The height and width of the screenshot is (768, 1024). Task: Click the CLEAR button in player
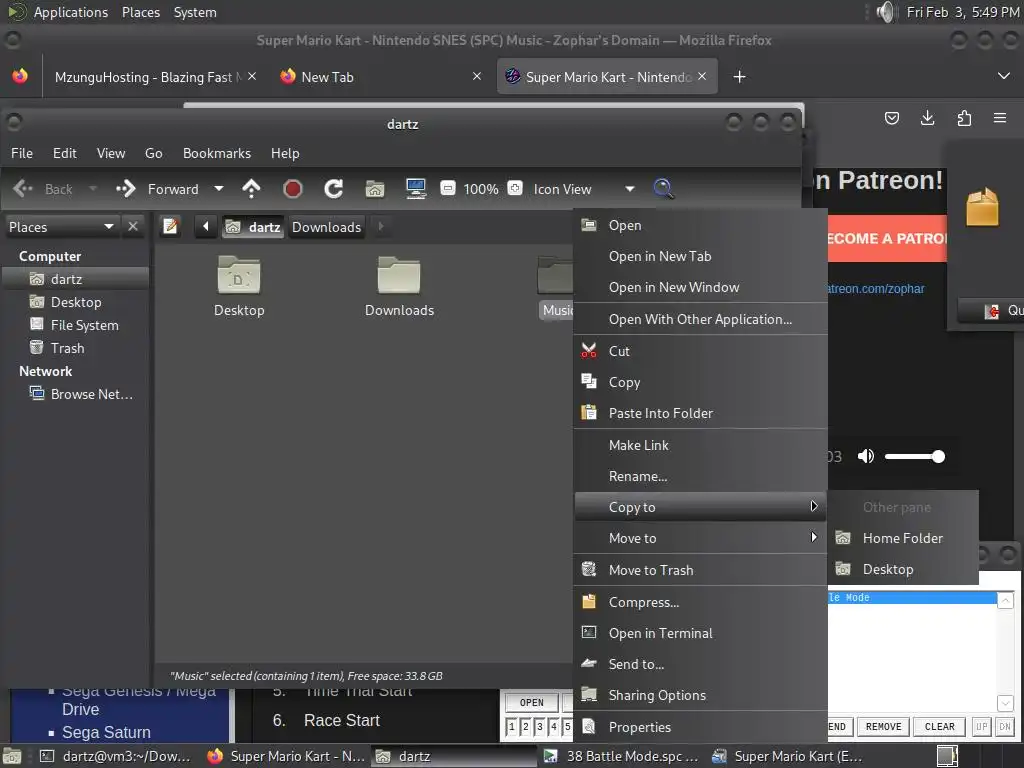939,726
